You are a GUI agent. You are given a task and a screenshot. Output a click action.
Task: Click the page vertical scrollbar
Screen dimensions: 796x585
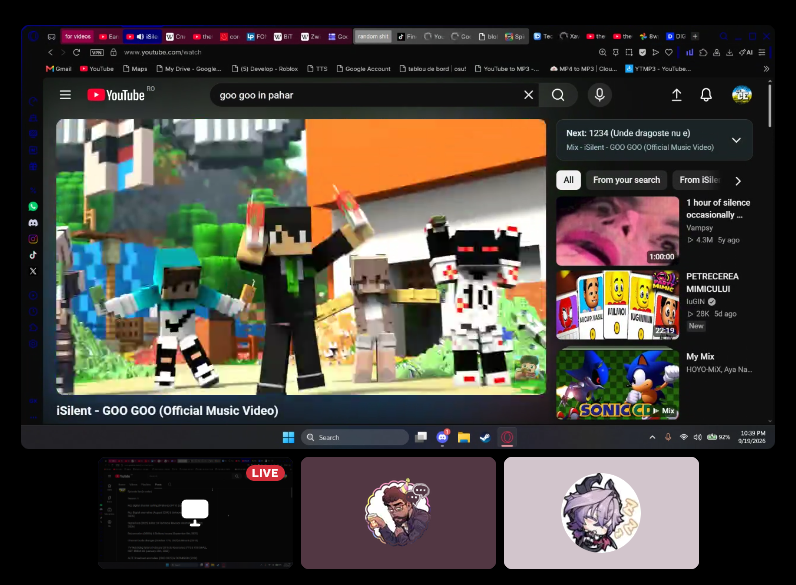[770, 106]
